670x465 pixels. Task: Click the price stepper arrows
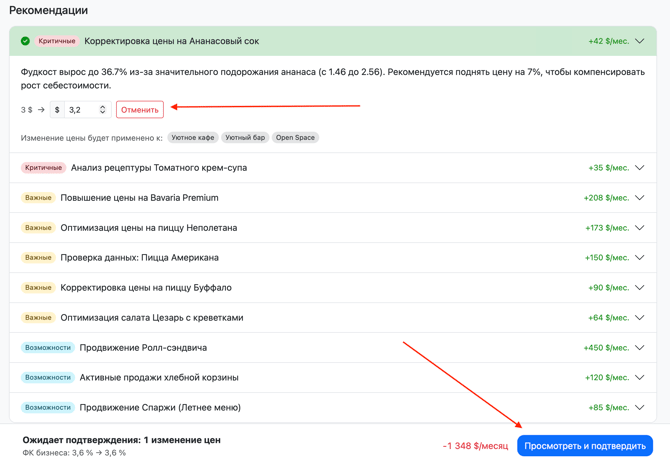click(x=102, y=110)
